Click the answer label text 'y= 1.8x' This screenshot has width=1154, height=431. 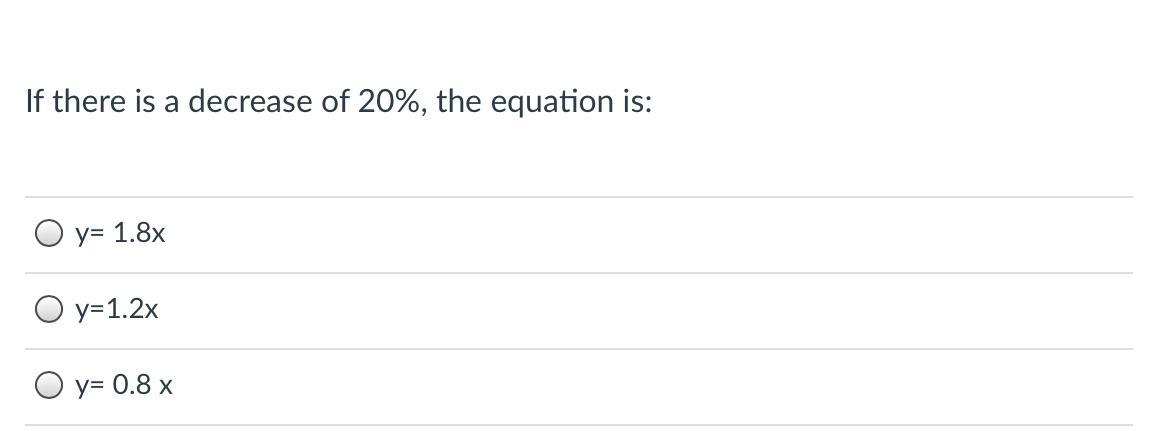120,234
